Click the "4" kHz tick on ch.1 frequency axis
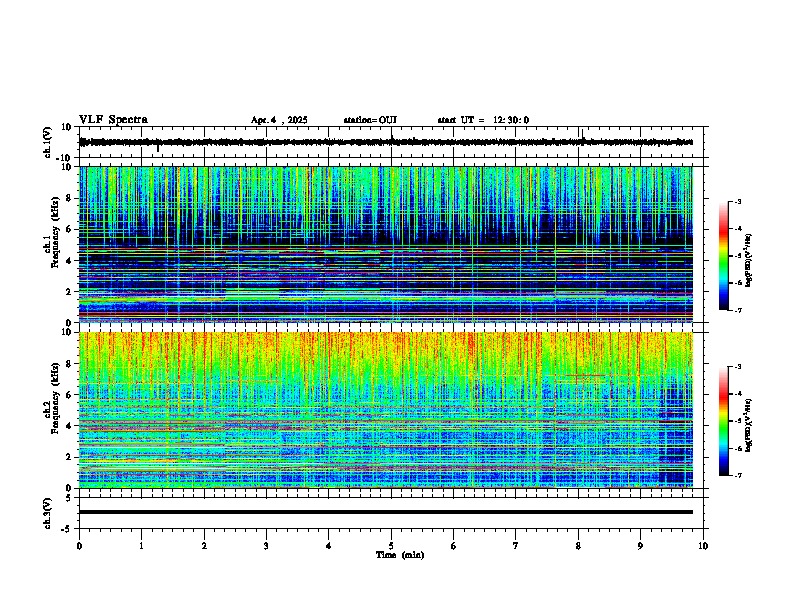 [x=70, y=261]
